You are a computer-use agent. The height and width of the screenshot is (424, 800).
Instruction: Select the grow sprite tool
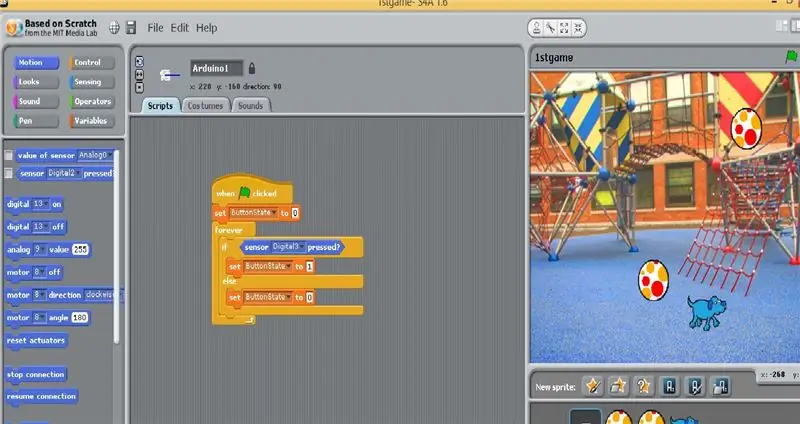point(564,28)
